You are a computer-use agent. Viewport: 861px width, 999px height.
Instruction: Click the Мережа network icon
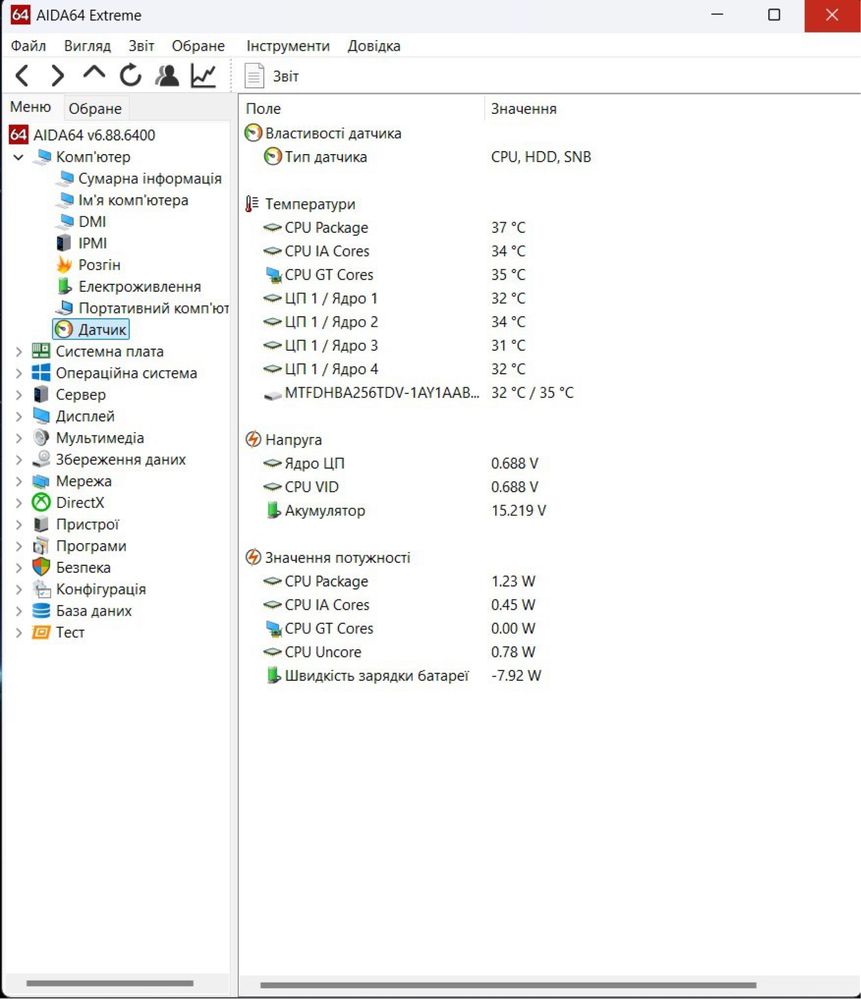41,481
